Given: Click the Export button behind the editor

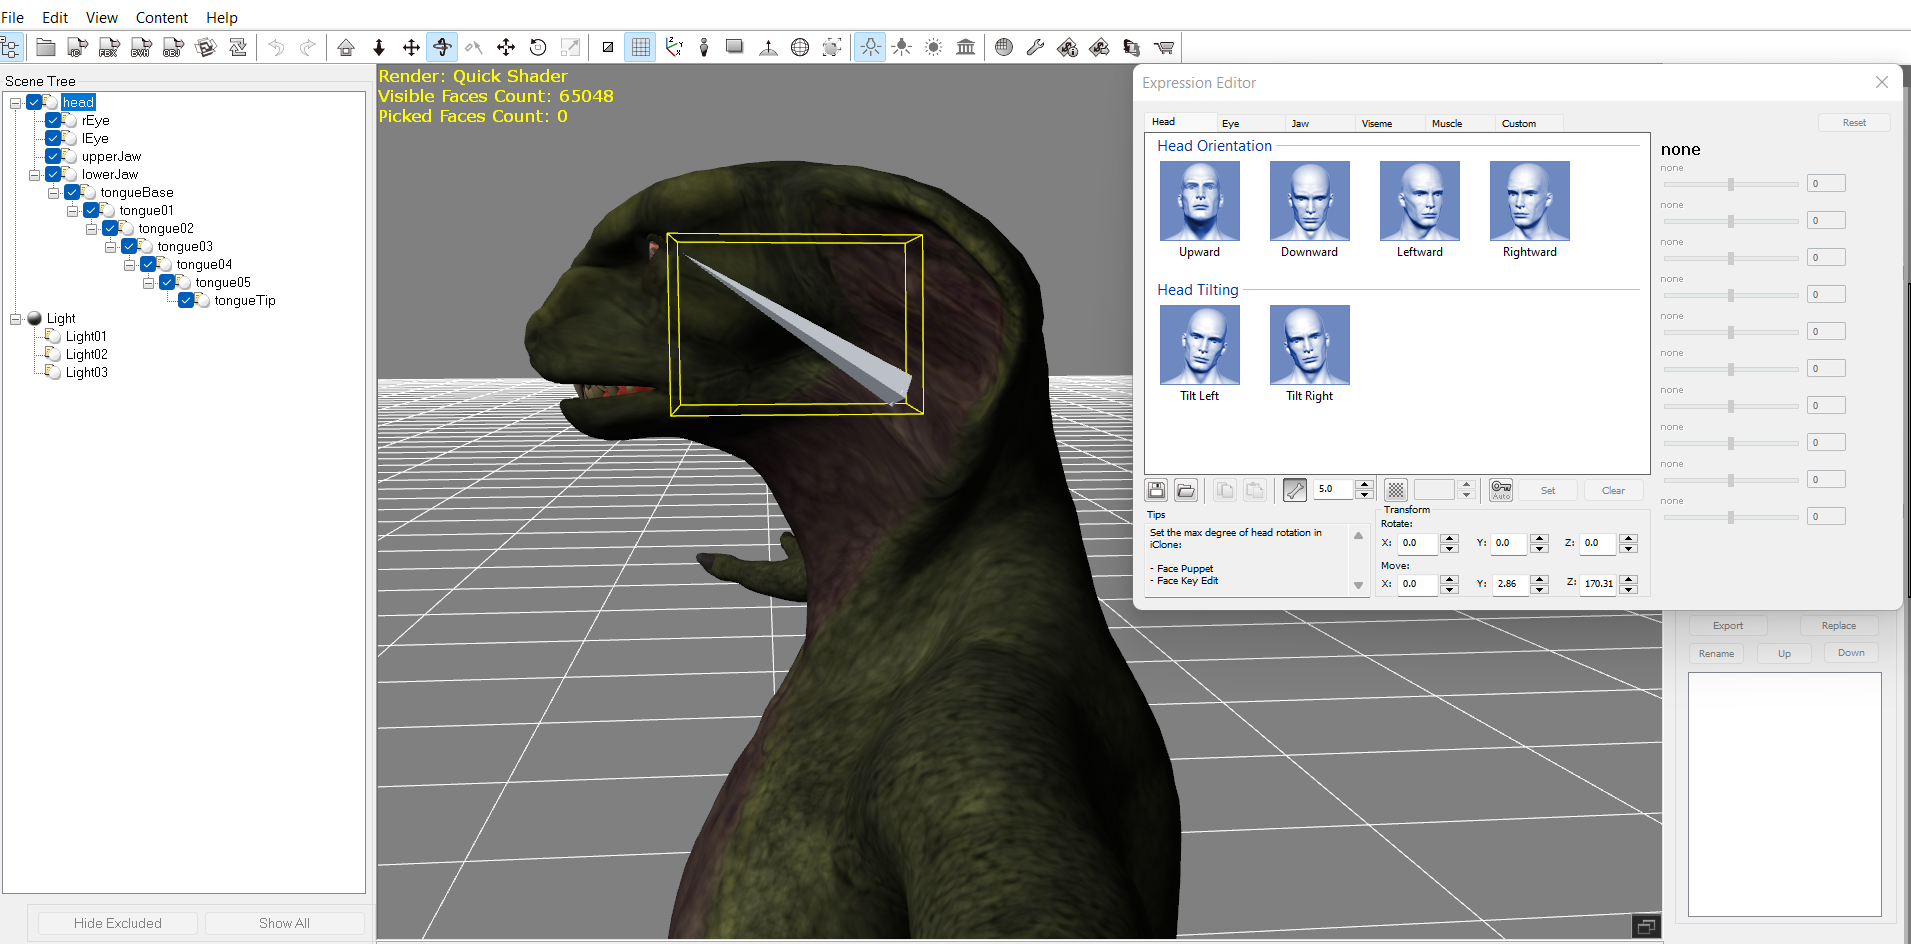Looking at the screenshot, I should (x=1728, y=625).
